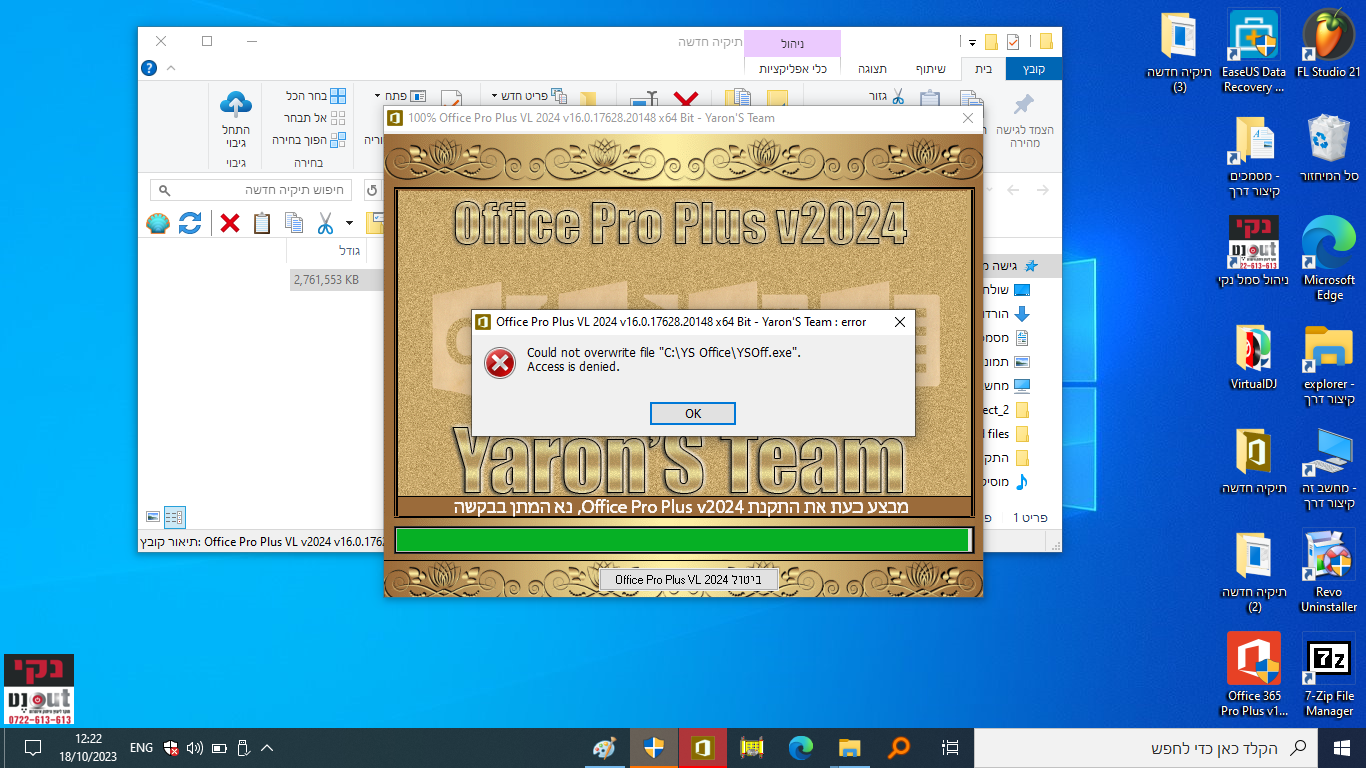Click the red error icon in dialog
The image size is (1366, 768).
coord(500,361)
